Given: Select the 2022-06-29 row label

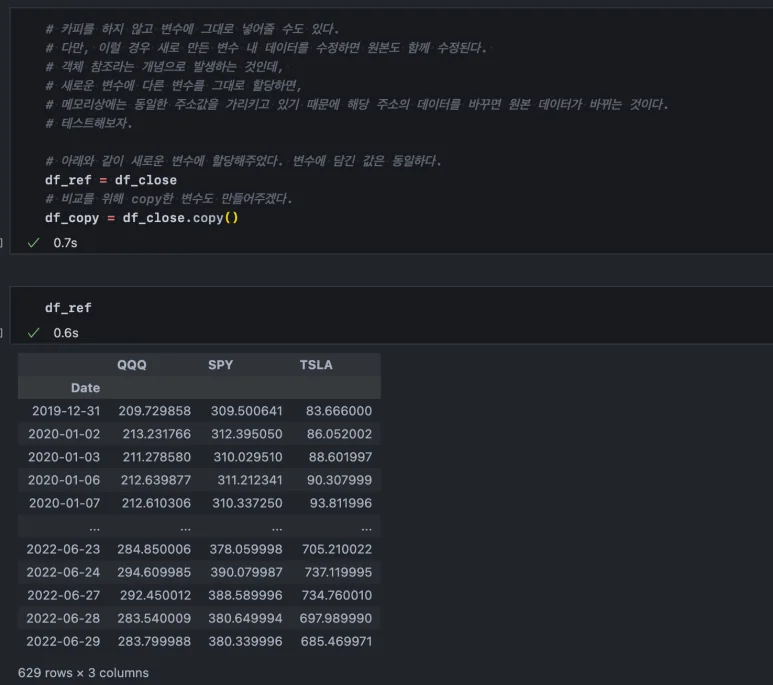Looking at the screenshot, I should 66,641.
